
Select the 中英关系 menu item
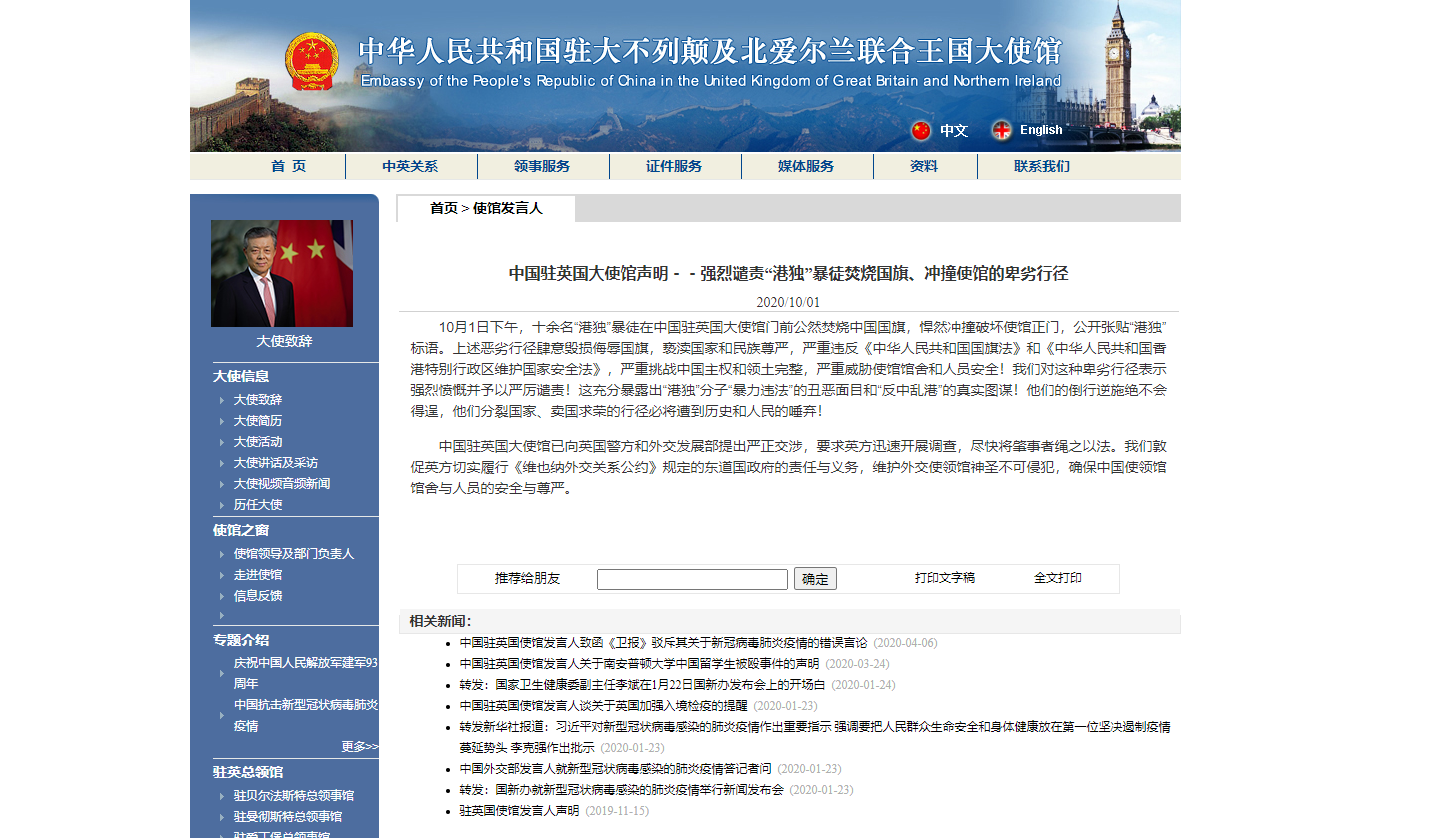410,166
